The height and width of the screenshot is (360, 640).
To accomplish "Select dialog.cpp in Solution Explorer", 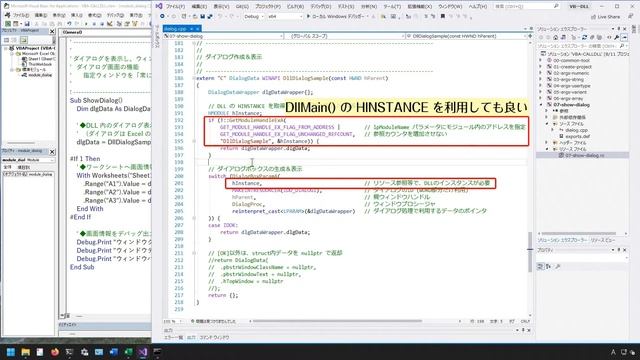I will (576, 130).
